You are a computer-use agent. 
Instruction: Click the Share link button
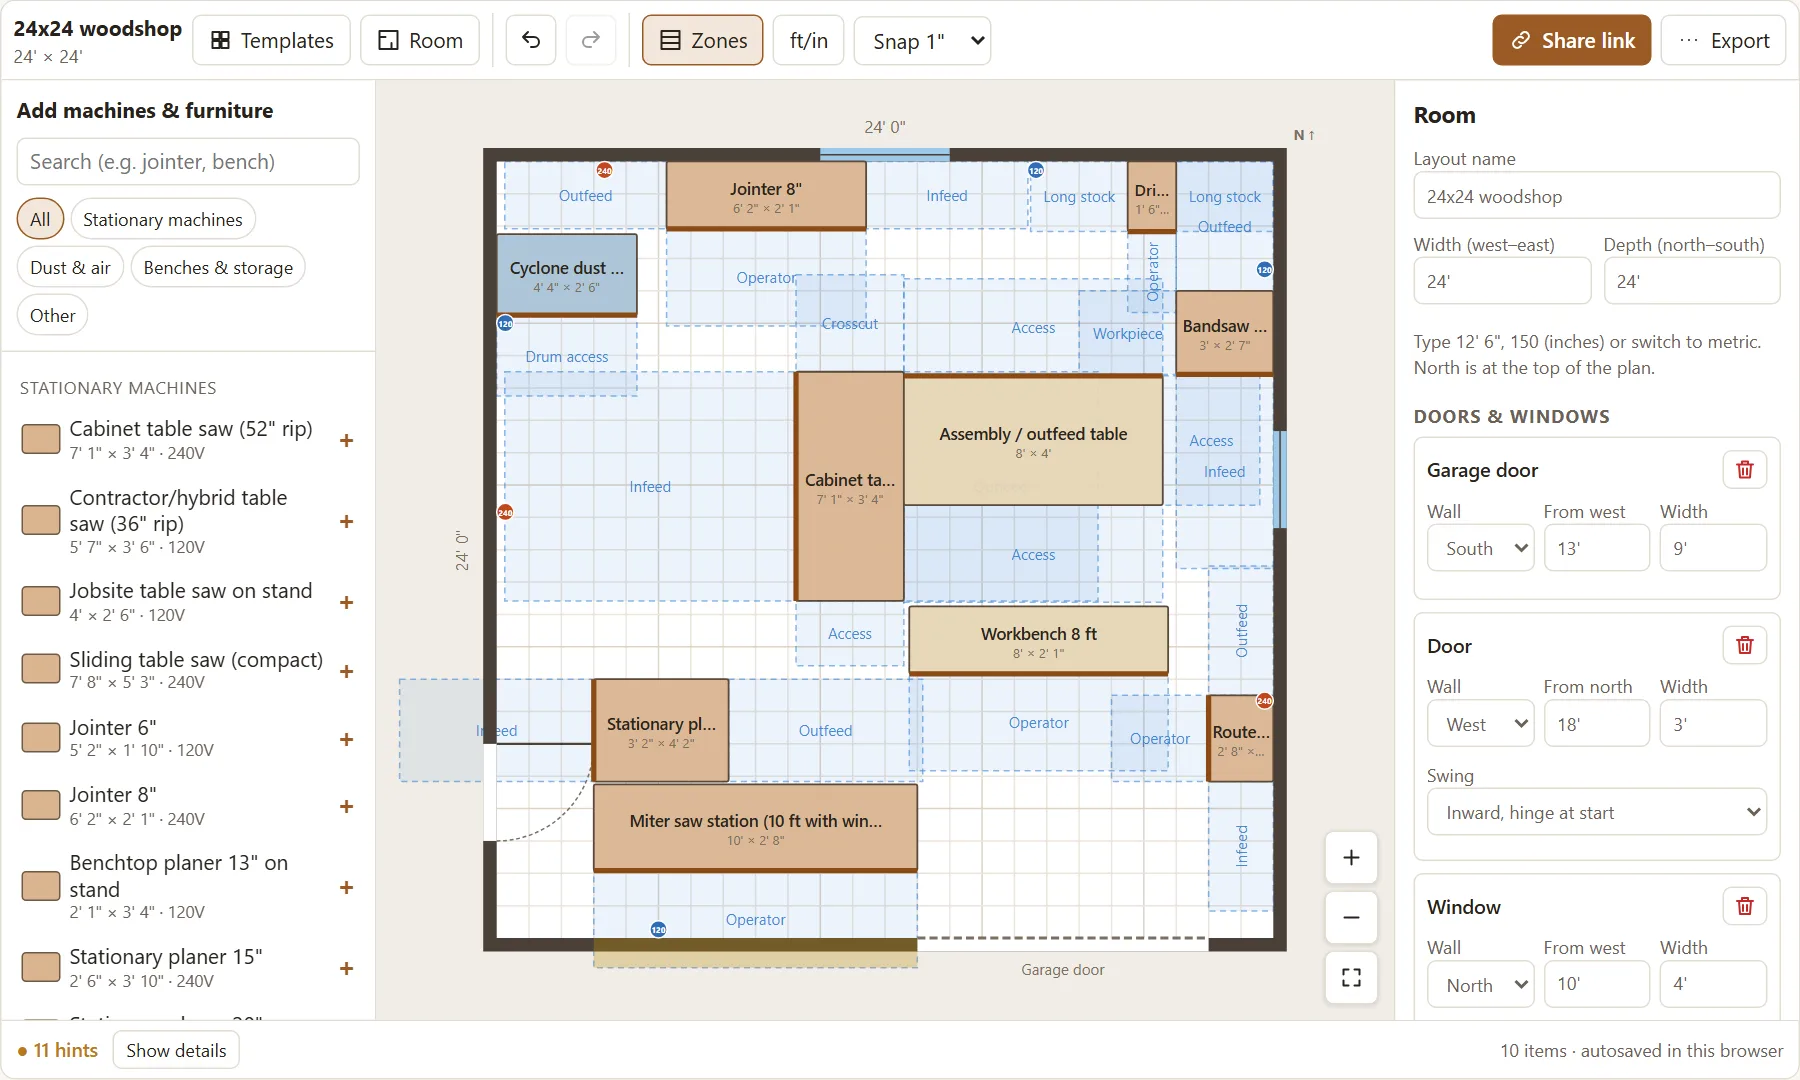tap(1572, 40)
